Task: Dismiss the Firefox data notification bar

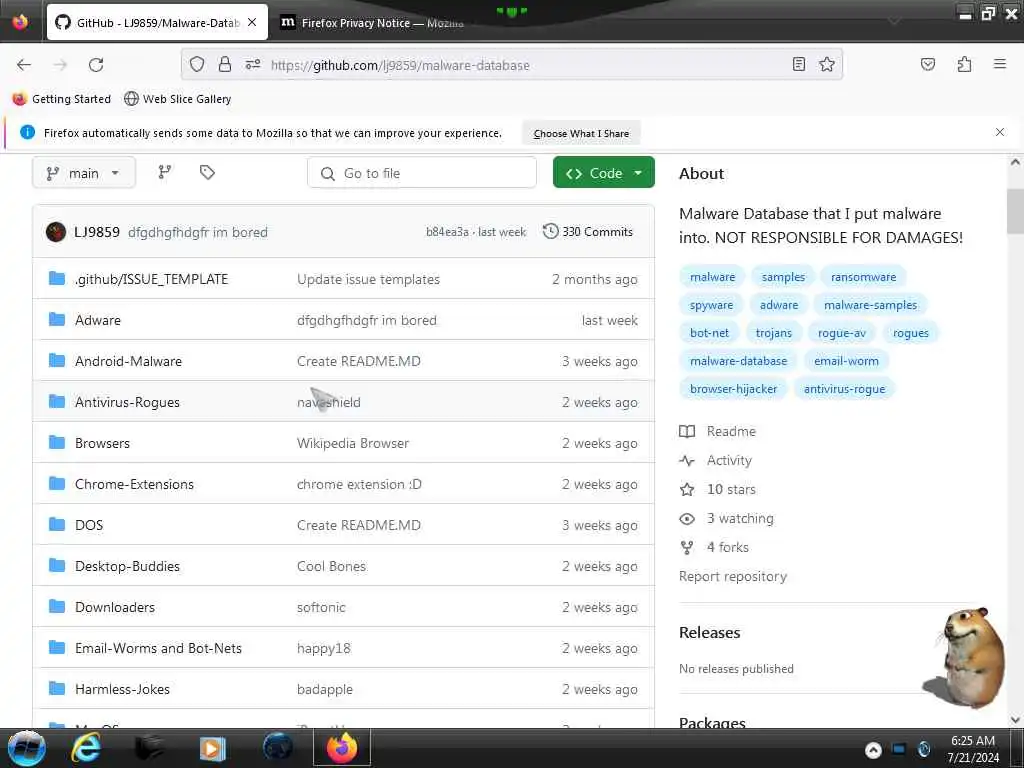Action: 999,132
